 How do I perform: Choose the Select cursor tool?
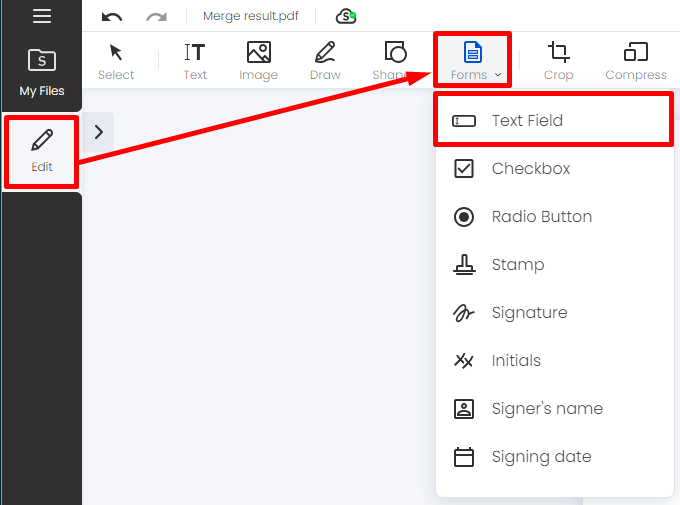(116, 61)
